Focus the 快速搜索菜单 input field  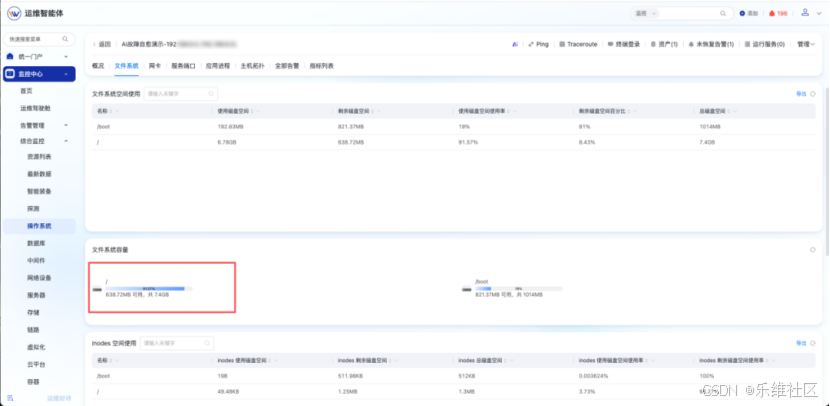[39, 39]
